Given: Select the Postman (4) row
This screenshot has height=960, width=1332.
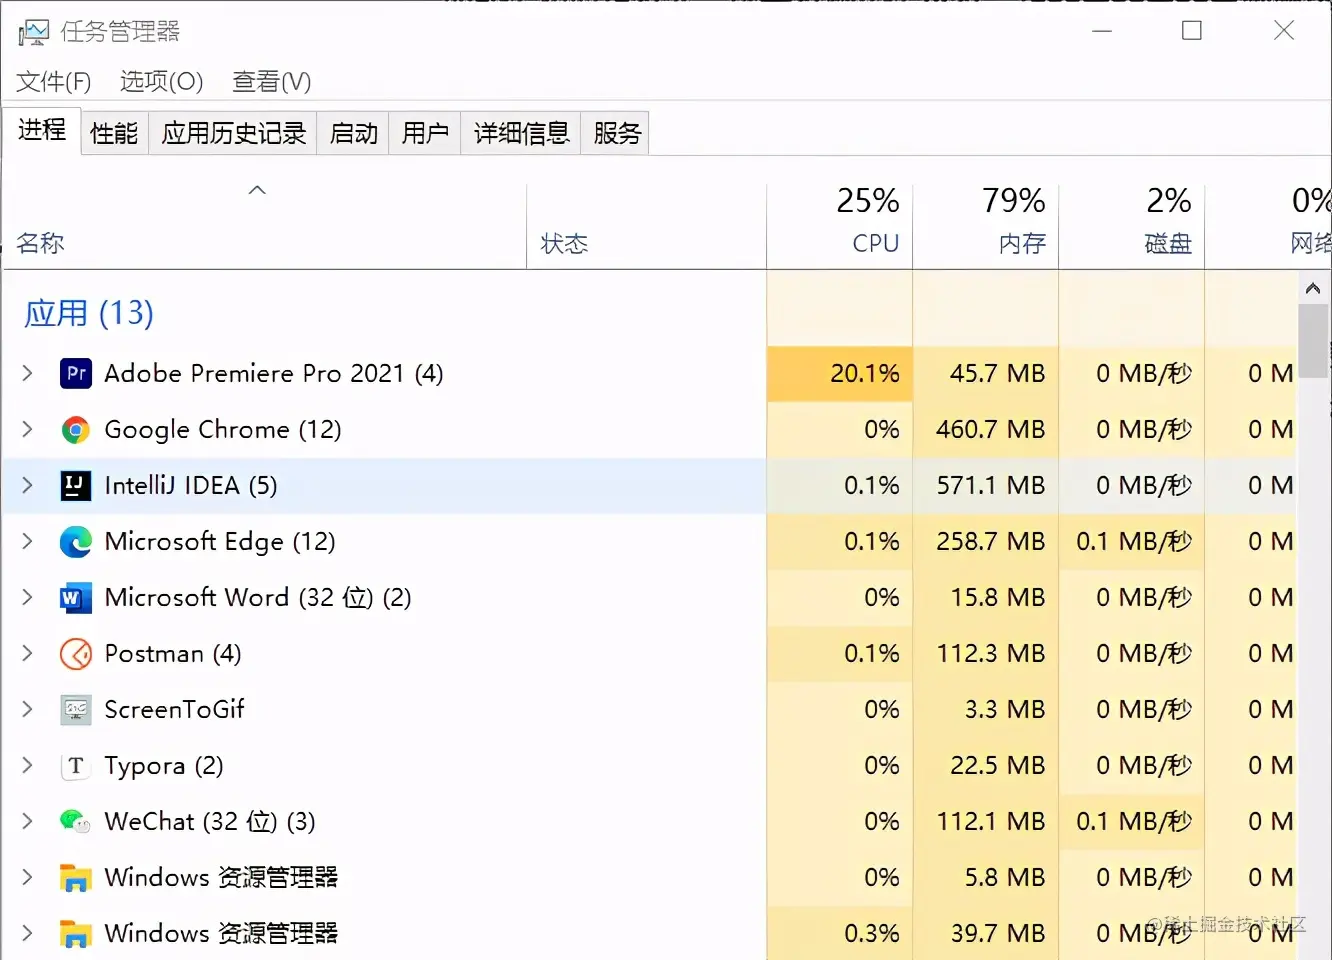Looking at the screenshot, I should 650,653.
